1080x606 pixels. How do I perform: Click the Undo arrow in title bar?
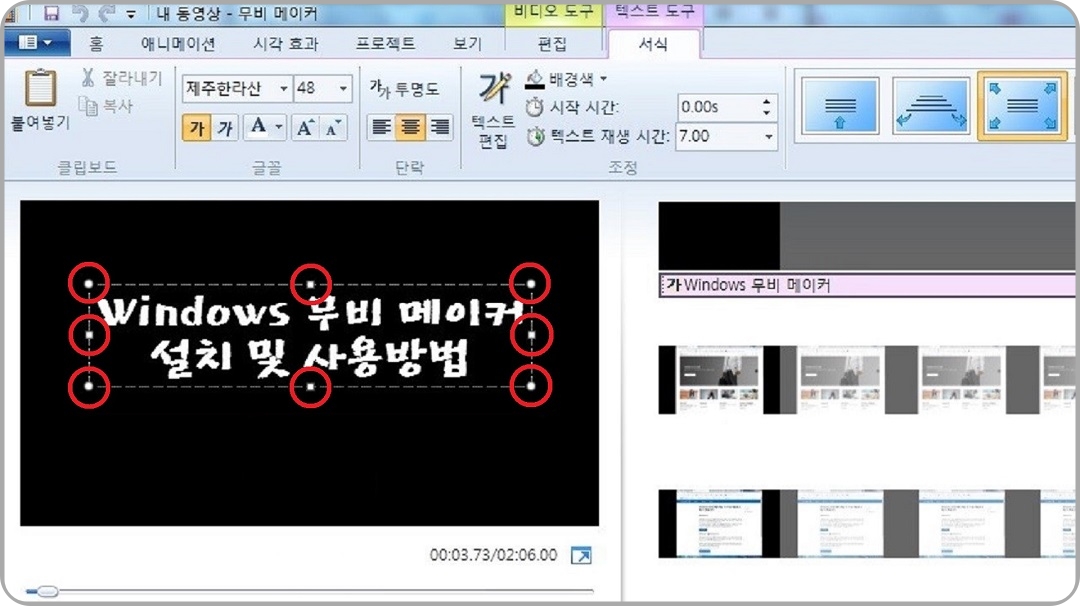(x=81, y=12)
